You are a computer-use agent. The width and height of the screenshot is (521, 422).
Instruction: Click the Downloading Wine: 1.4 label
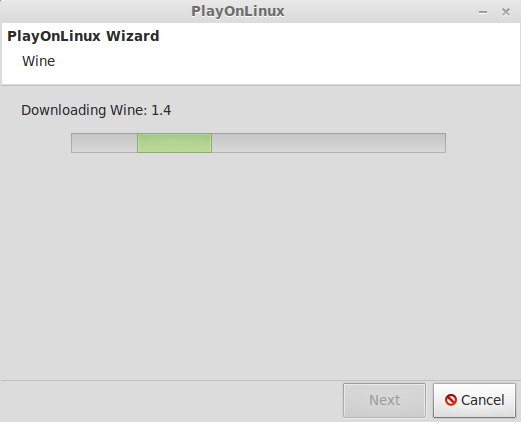point(96,110)
